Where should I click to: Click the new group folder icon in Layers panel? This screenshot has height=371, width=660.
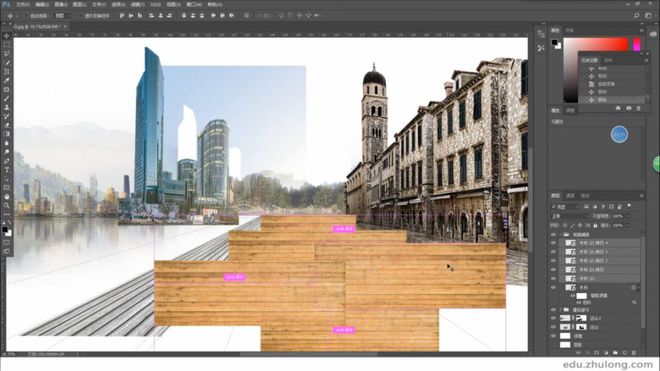(x=615, y=352)
